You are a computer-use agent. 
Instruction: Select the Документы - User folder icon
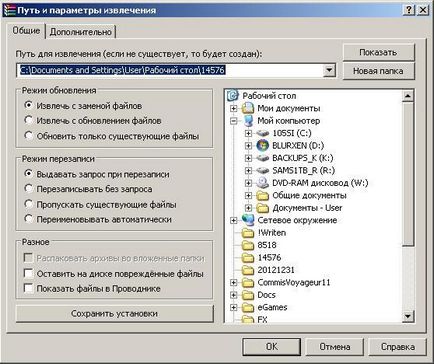tap(263, 208)
